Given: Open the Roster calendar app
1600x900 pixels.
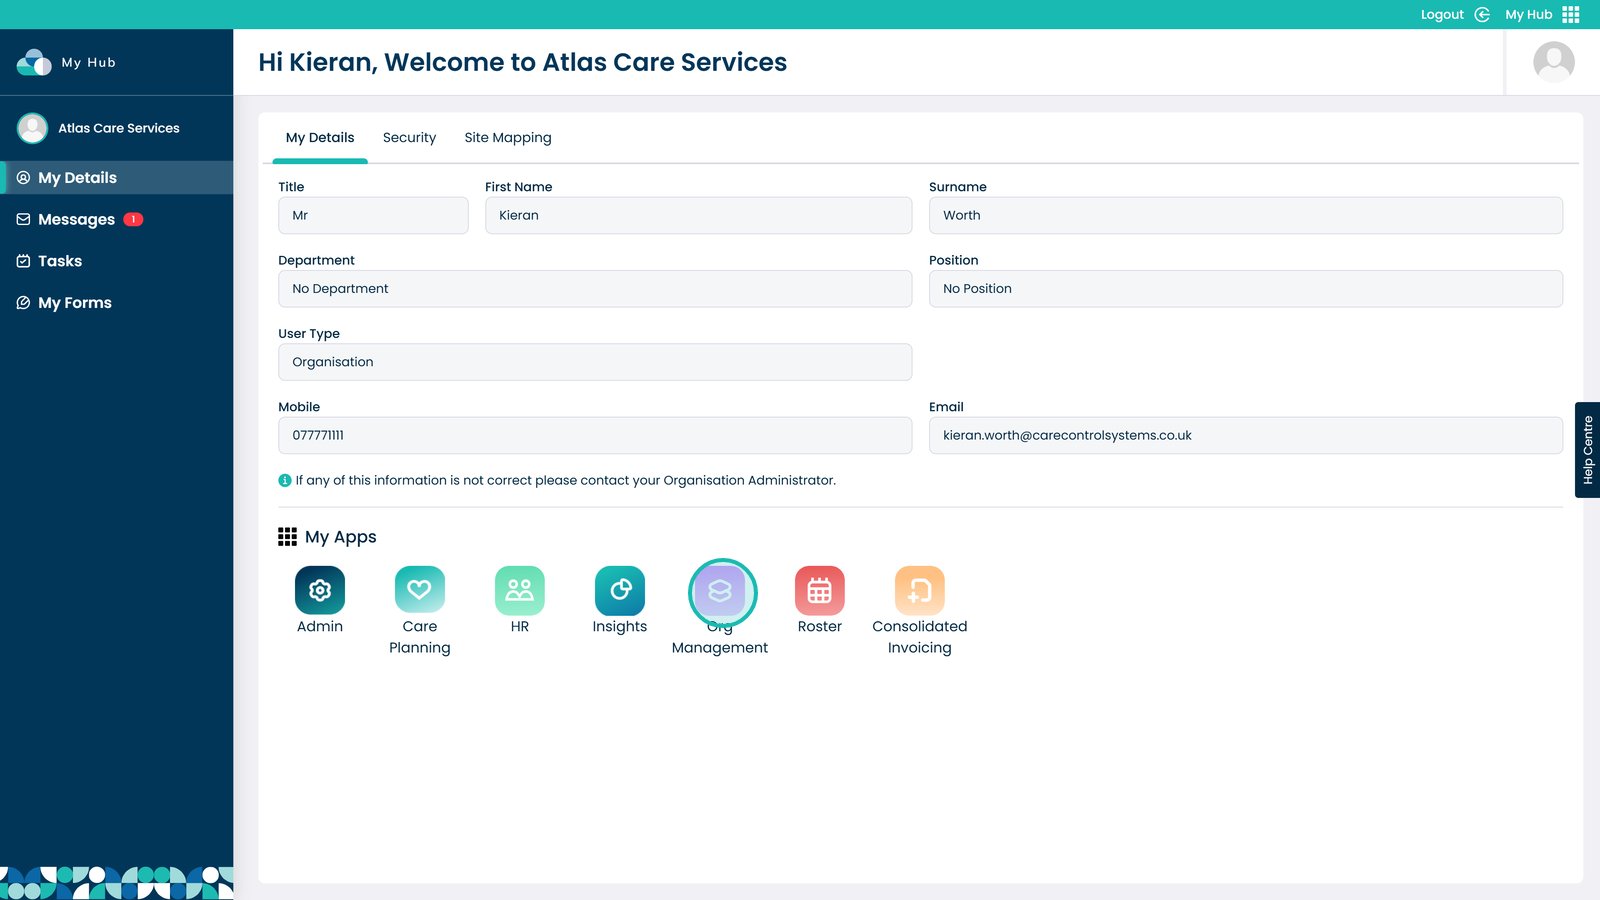Looking at the screenshot, I should click(820, 591).
